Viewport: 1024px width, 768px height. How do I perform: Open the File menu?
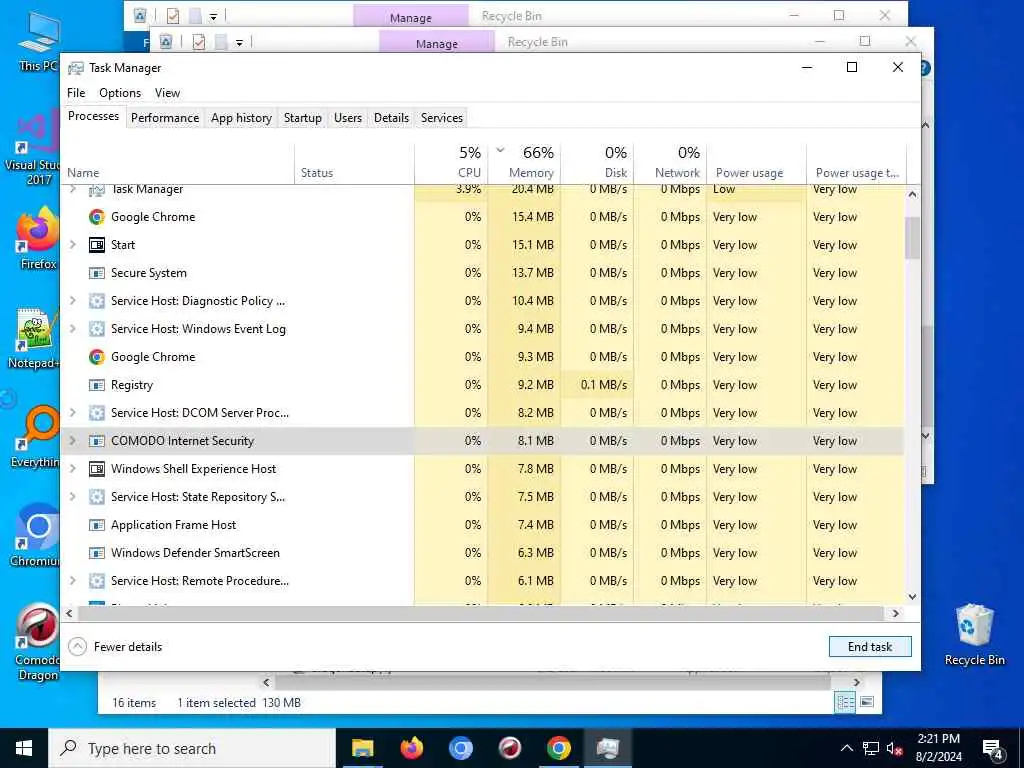click(x=76, y=93)
